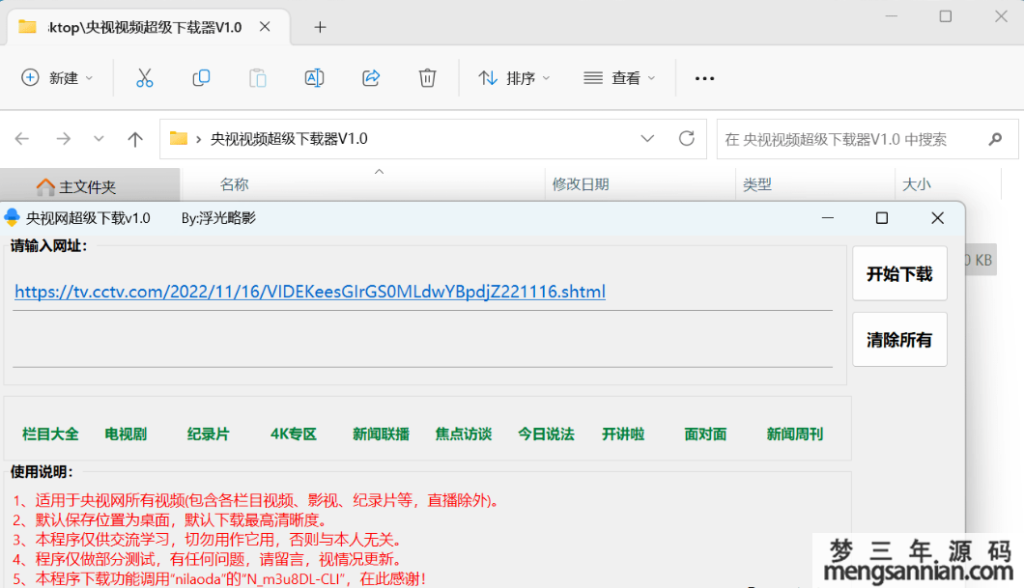1024x588 pixels.
Task: Click usage note line 1 about 适用于央视网所有视频
Action: click(257, 501)
